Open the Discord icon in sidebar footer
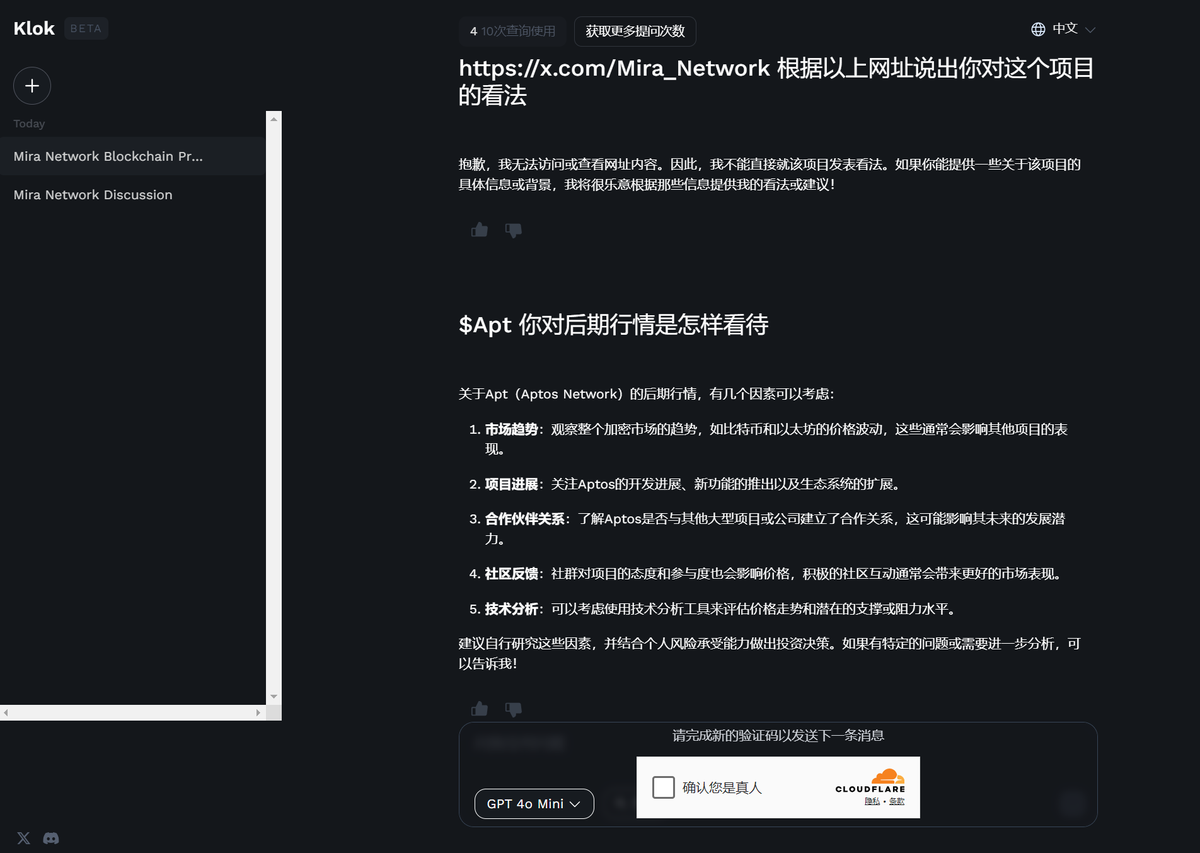 (51, 838)
